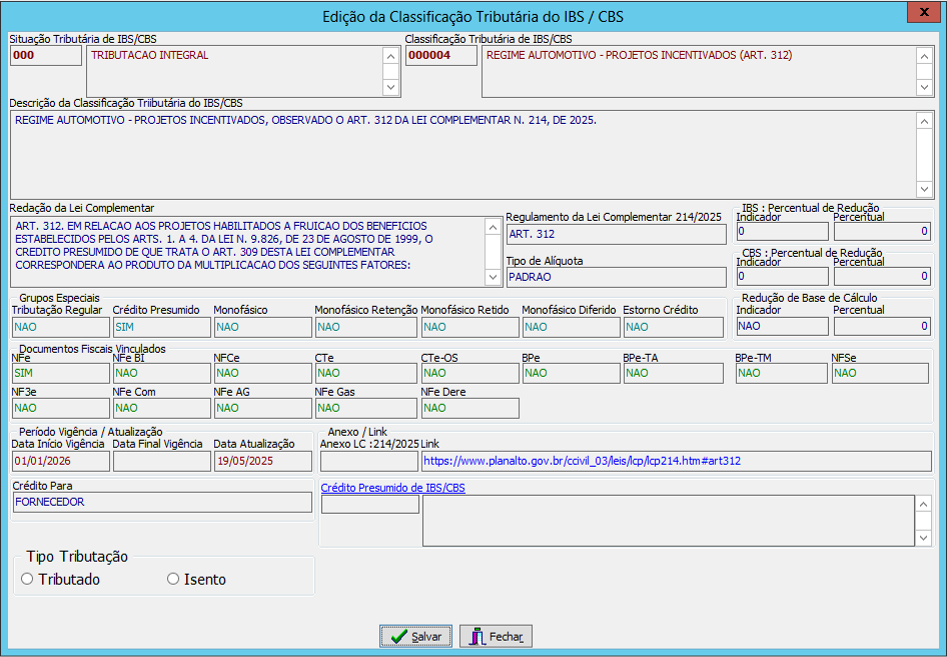
Task: Click the Classificação Tributária code field 000004
Action: [441, 56]
